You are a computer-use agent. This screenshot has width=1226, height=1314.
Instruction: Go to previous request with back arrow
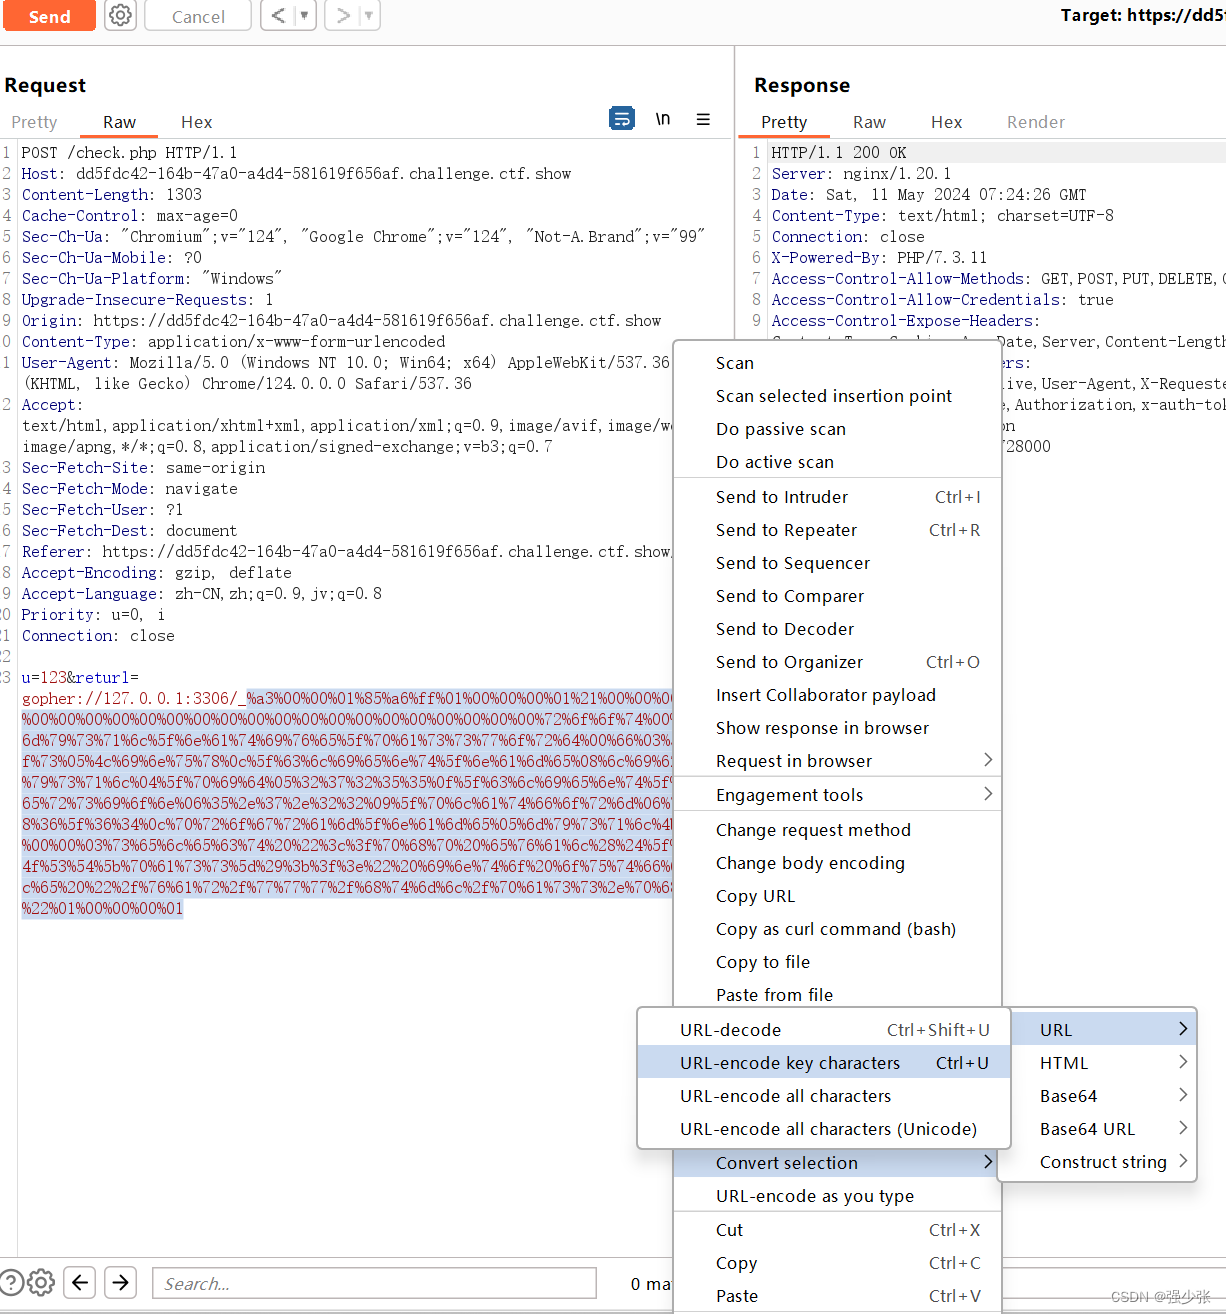(278, 15)
